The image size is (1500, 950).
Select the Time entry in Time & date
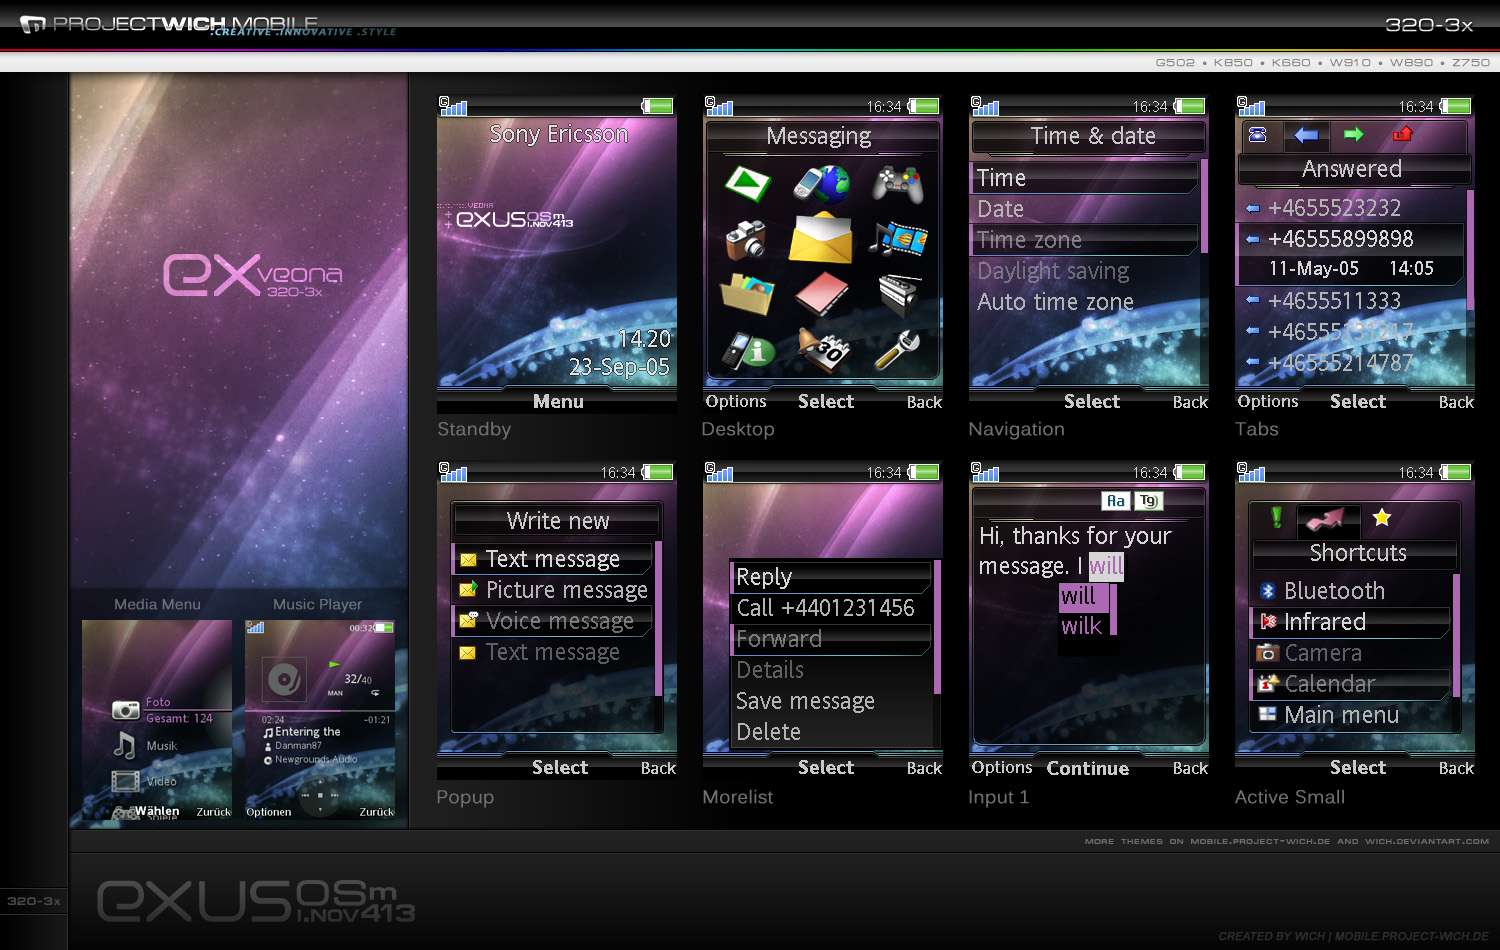[x=1085, y=178]
